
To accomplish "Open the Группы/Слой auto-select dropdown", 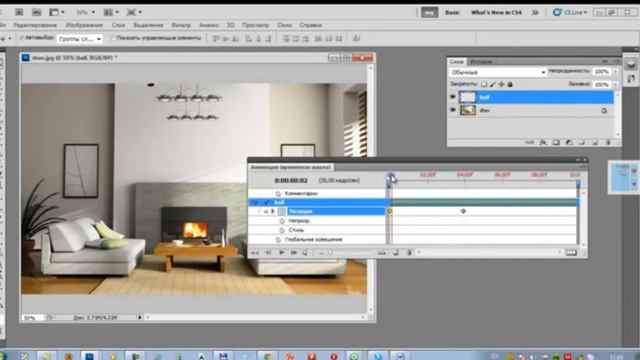I will (x=80, y=39).
